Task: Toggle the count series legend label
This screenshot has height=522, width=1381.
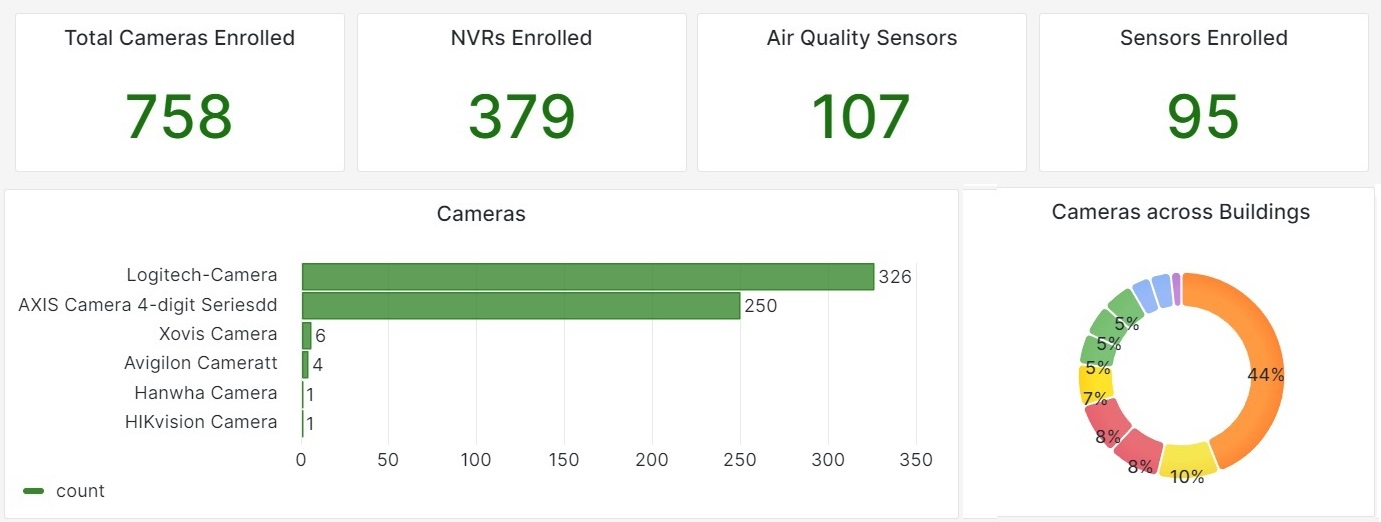Action: tap(80, 491)
